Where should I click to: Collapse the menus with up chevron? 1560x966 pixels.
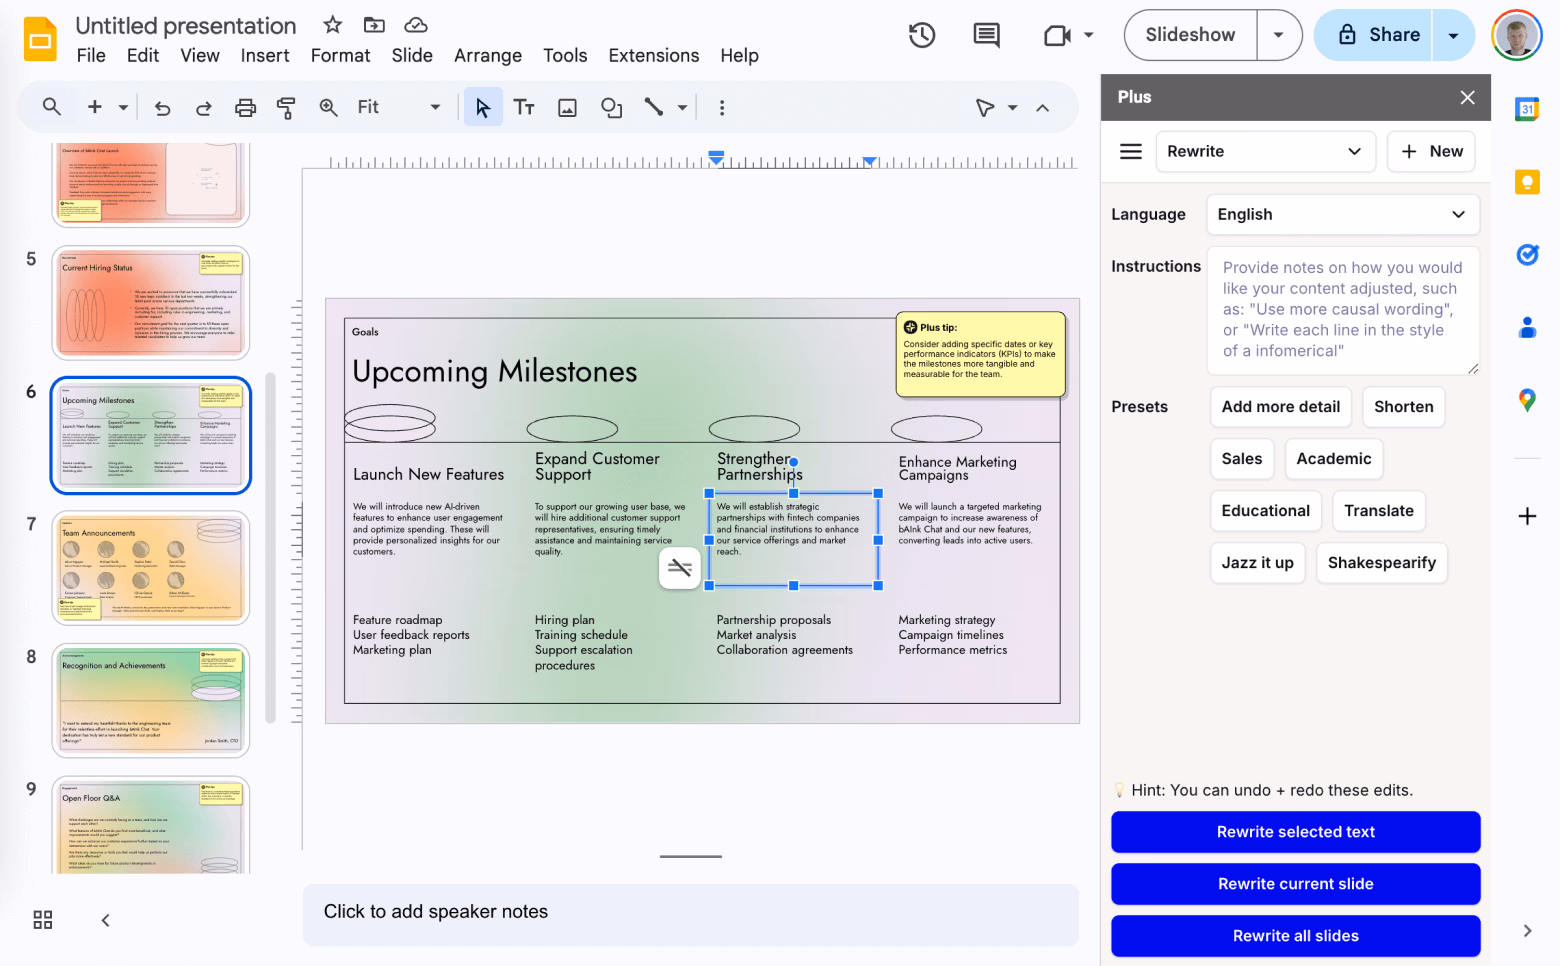pos(1042,108)
